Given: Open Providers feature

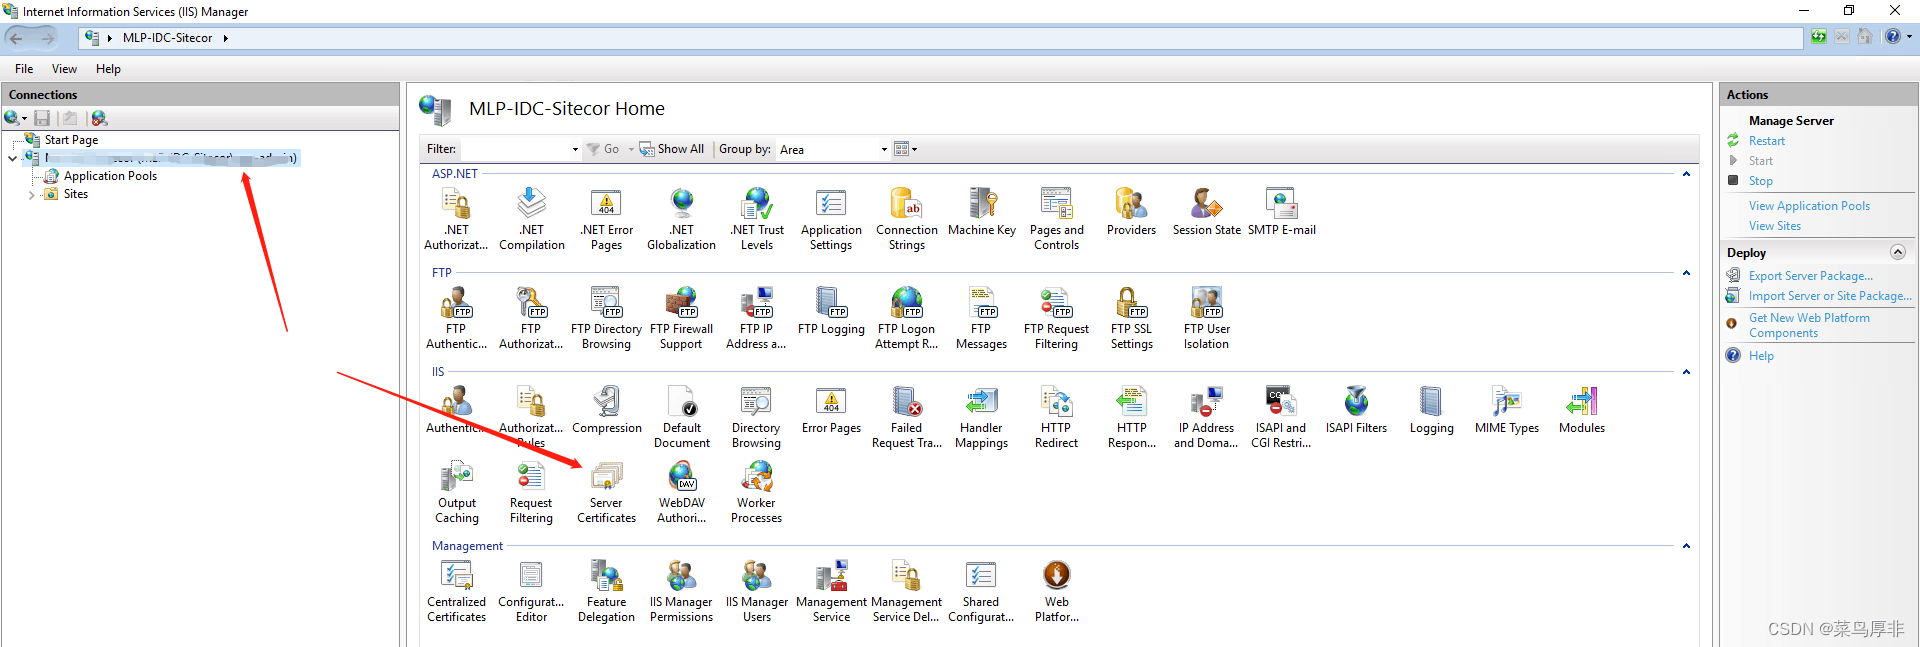Looking at the screenshot, I should pos(1131,212).
